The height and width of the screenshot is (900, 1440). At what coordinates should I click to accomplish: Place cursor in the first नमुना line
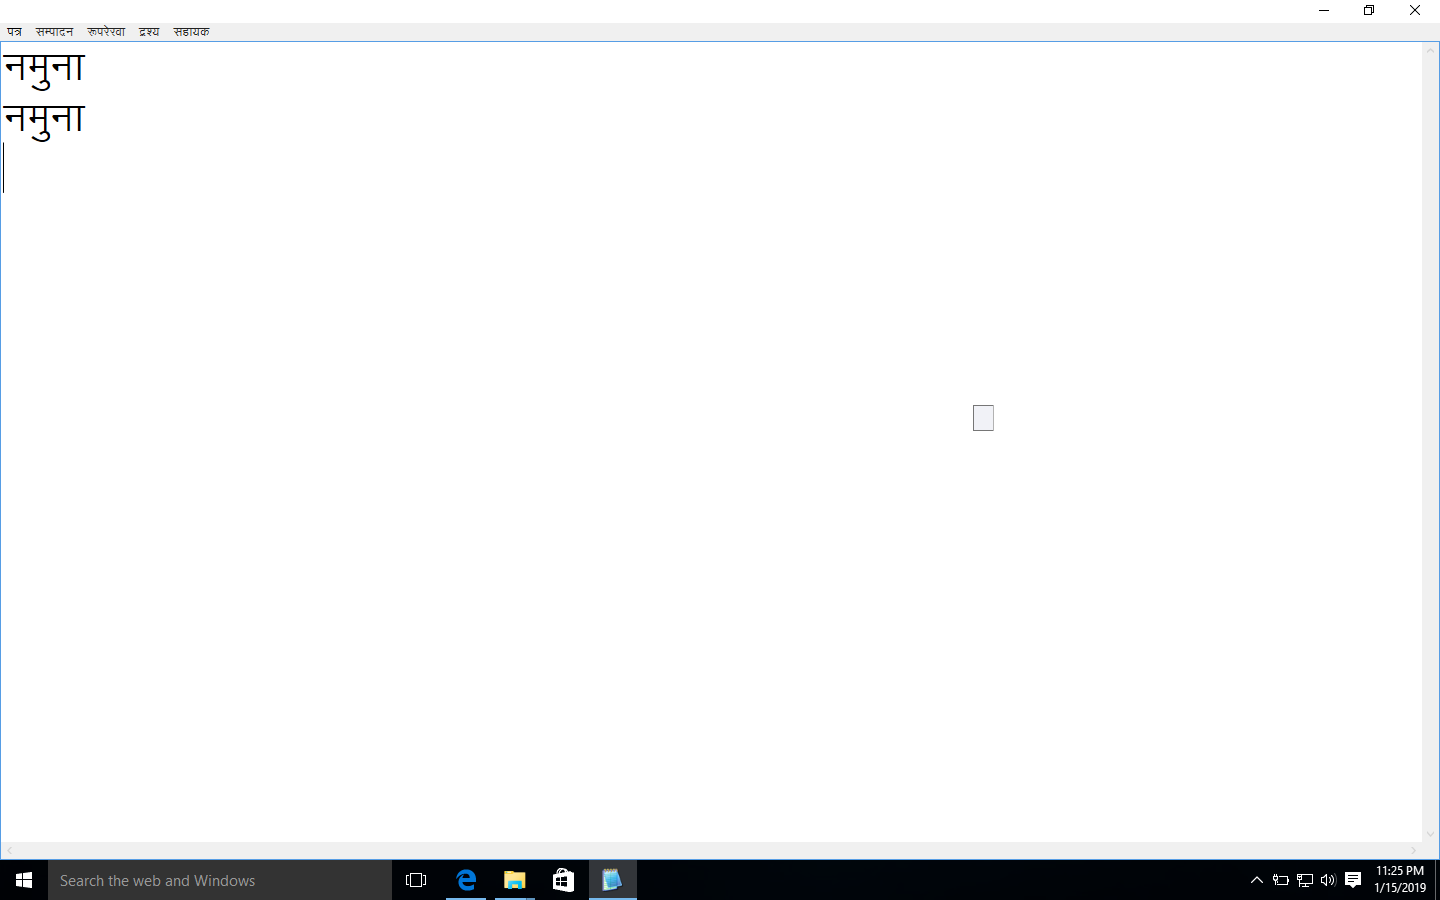(45, 68)
